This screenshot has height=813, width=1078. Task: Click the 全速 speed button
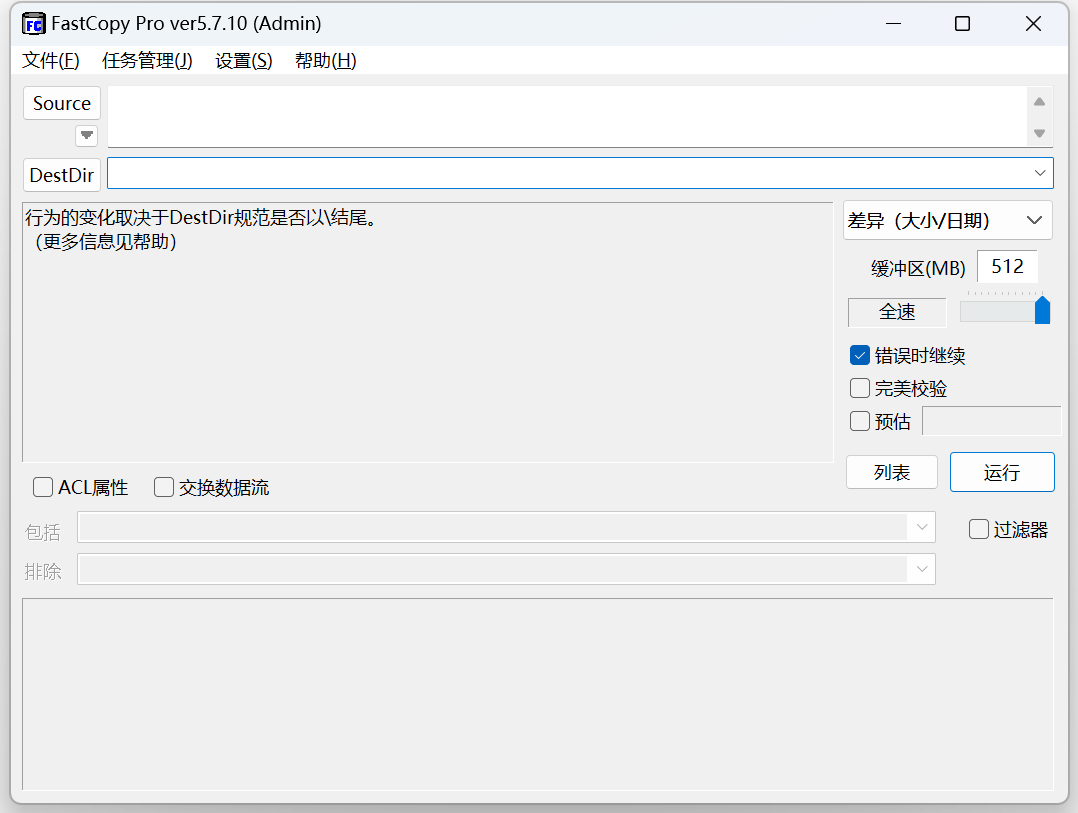[897, 312]
